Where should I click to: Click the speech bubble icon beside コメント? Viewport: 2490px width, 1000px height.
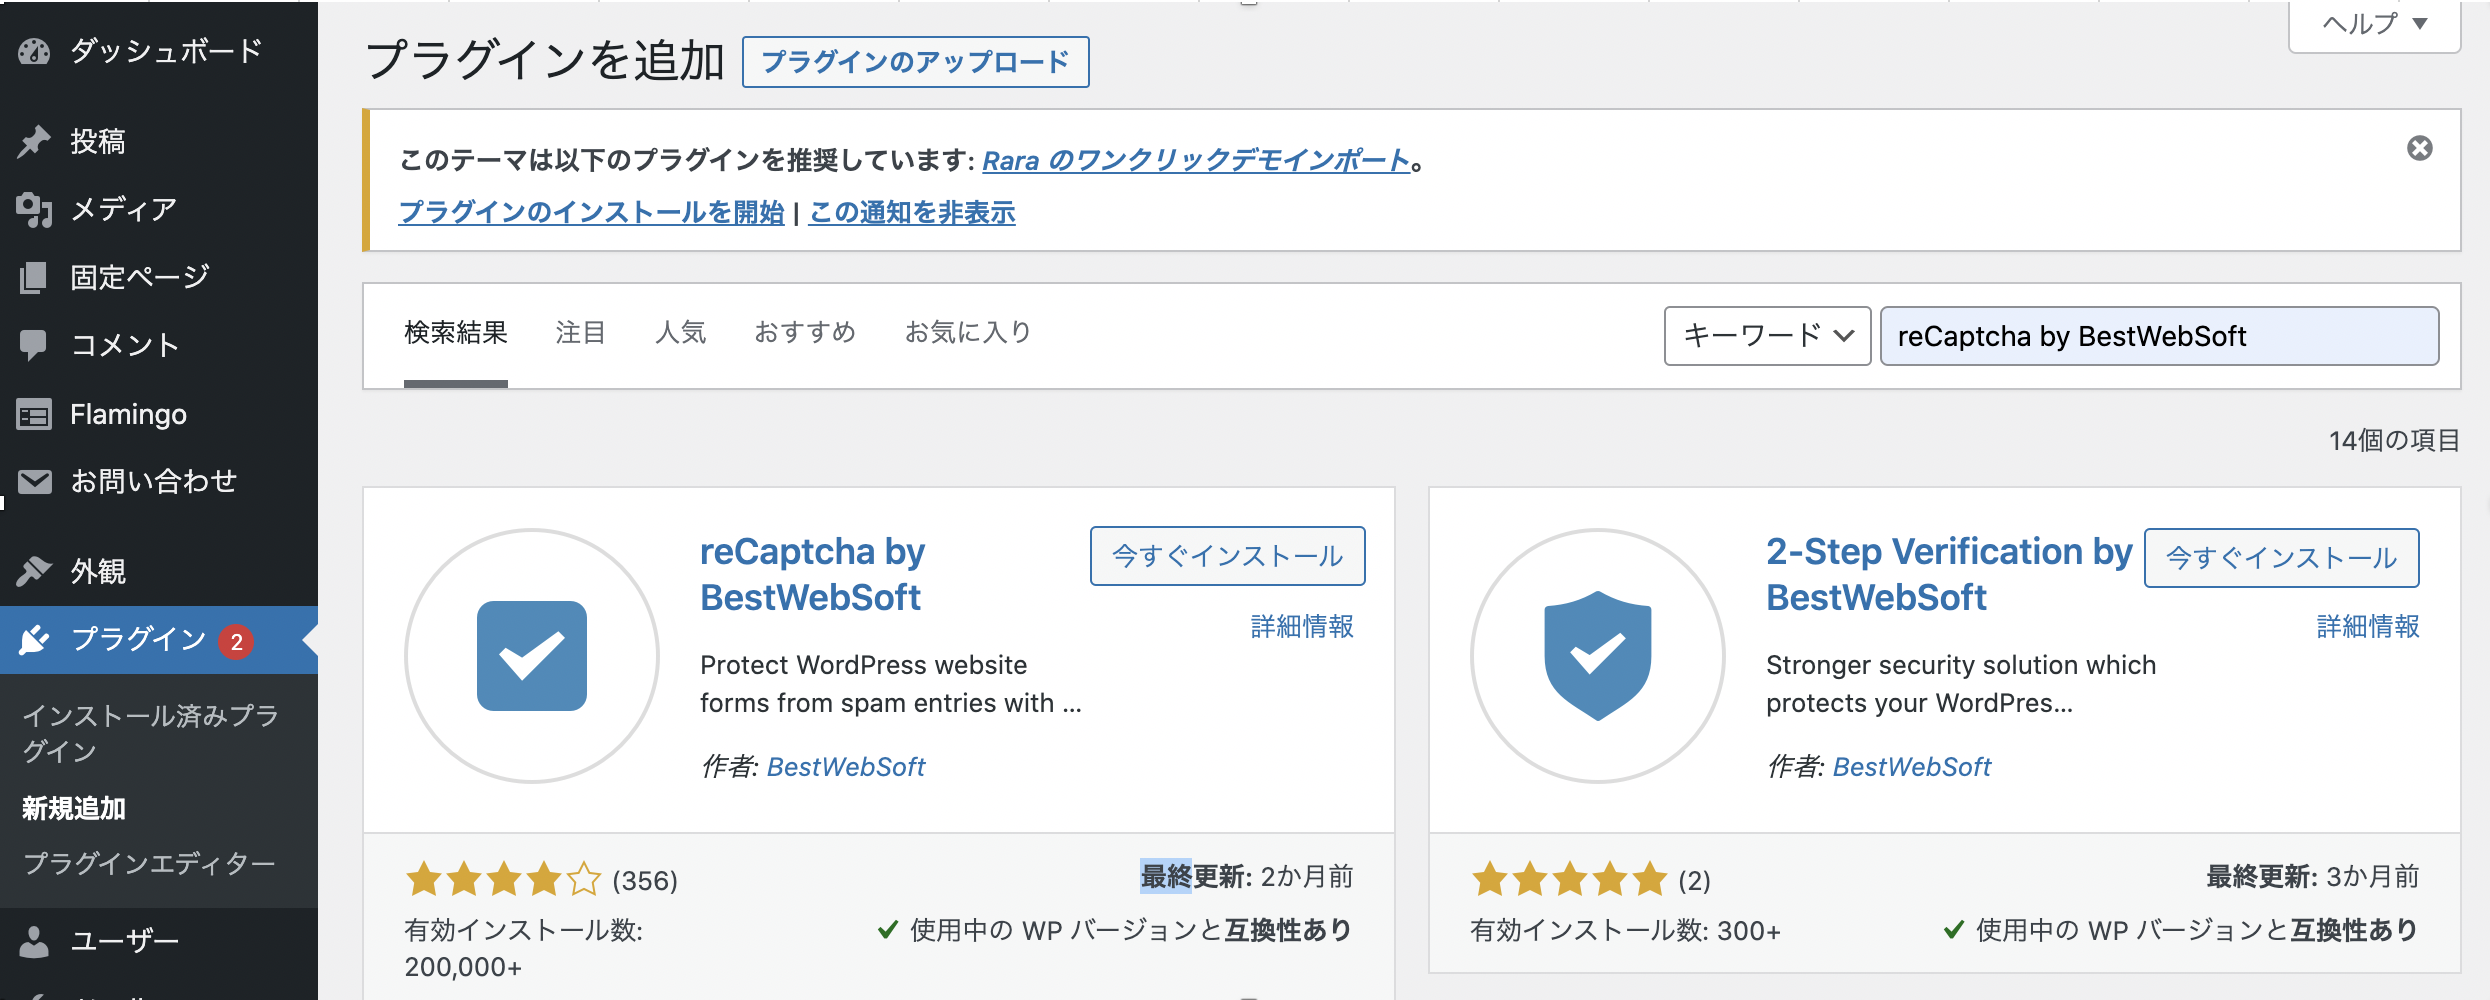point(34,345)
